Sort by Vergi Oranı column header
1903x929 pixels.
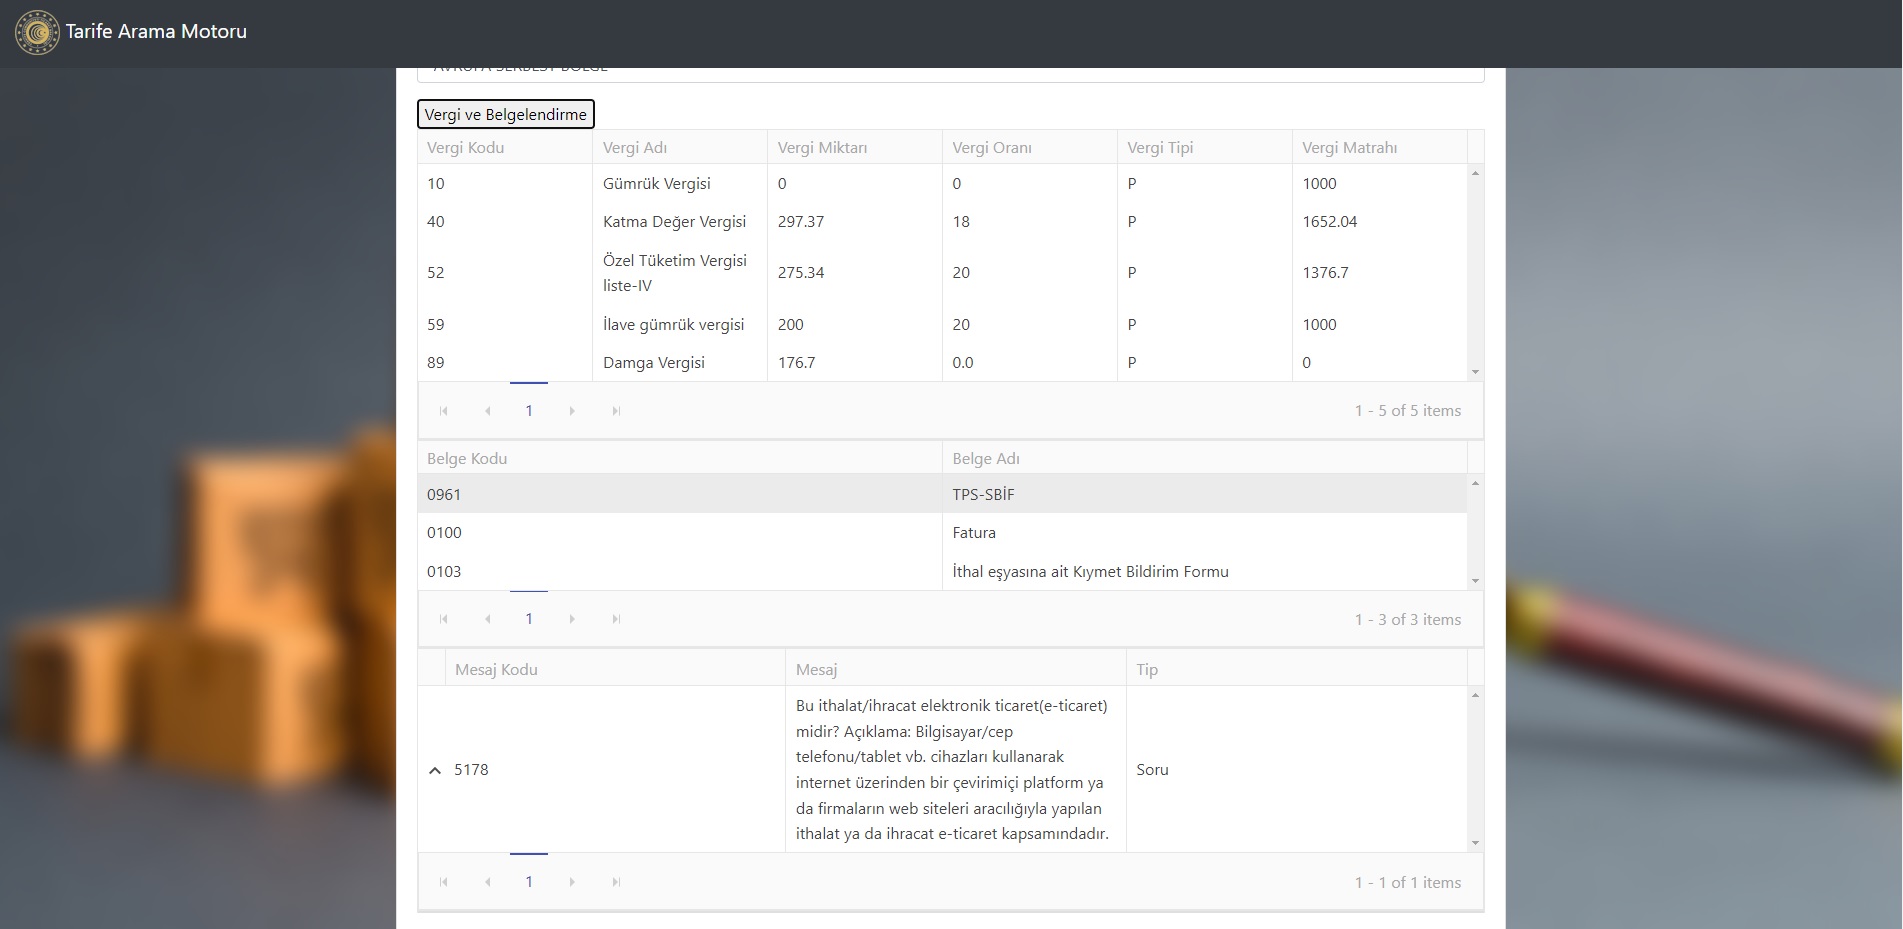[1030, 147]
